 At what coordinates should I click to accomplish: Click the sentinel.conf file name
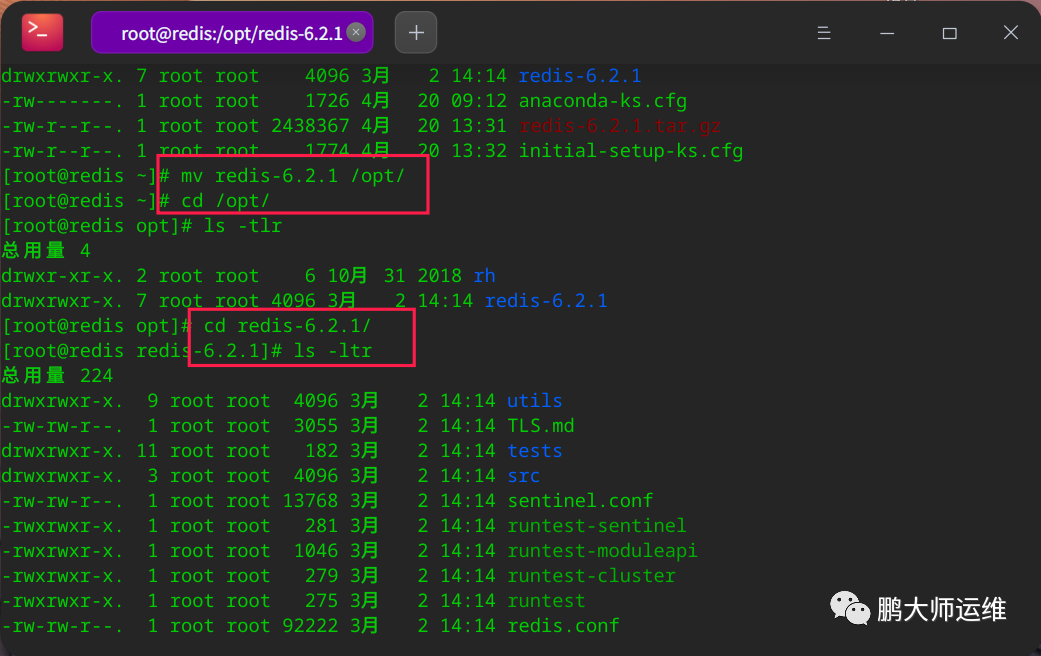tap(580, 501)
